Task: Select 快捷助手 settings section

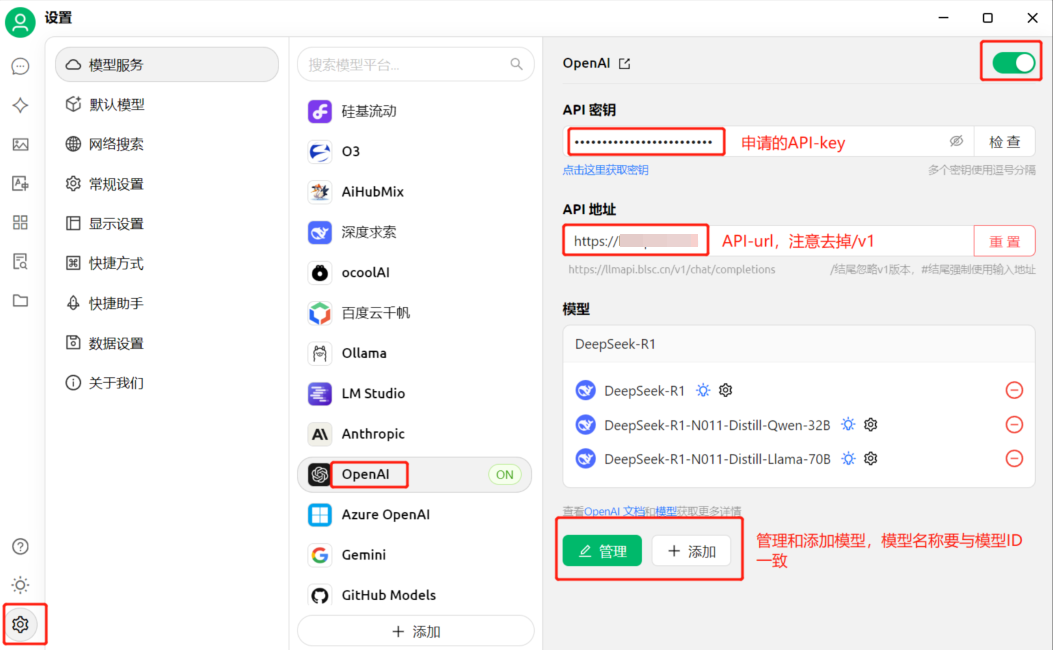Action: point(167,304)
